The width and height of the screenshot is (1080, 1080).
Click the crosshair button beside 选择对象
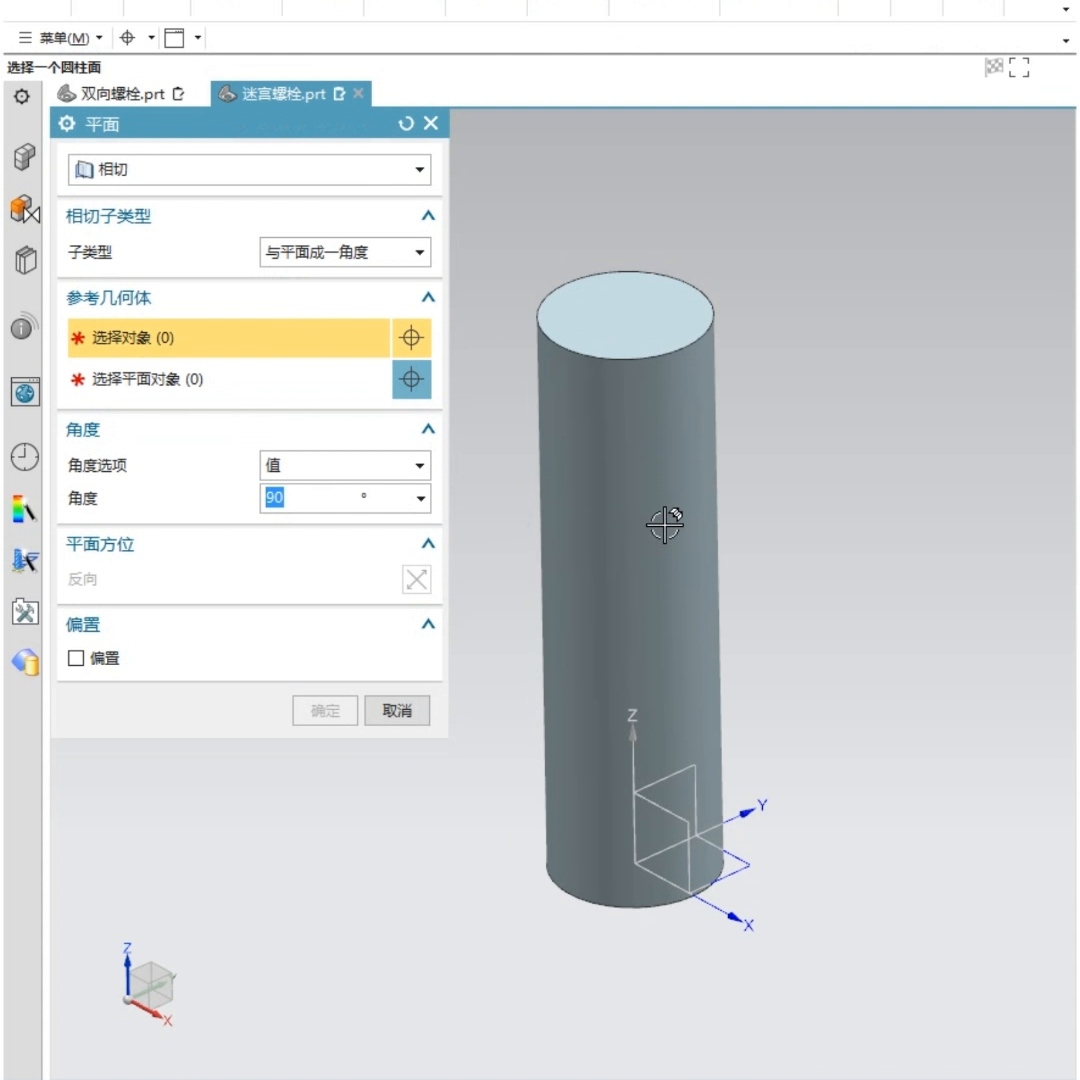click(412, 338)
